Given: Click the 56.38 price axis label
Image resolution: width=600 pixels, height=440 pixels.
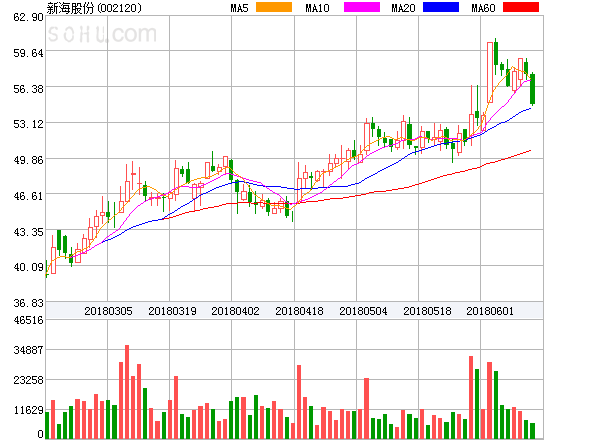Looking at the screenshot, I should point(28,89).
